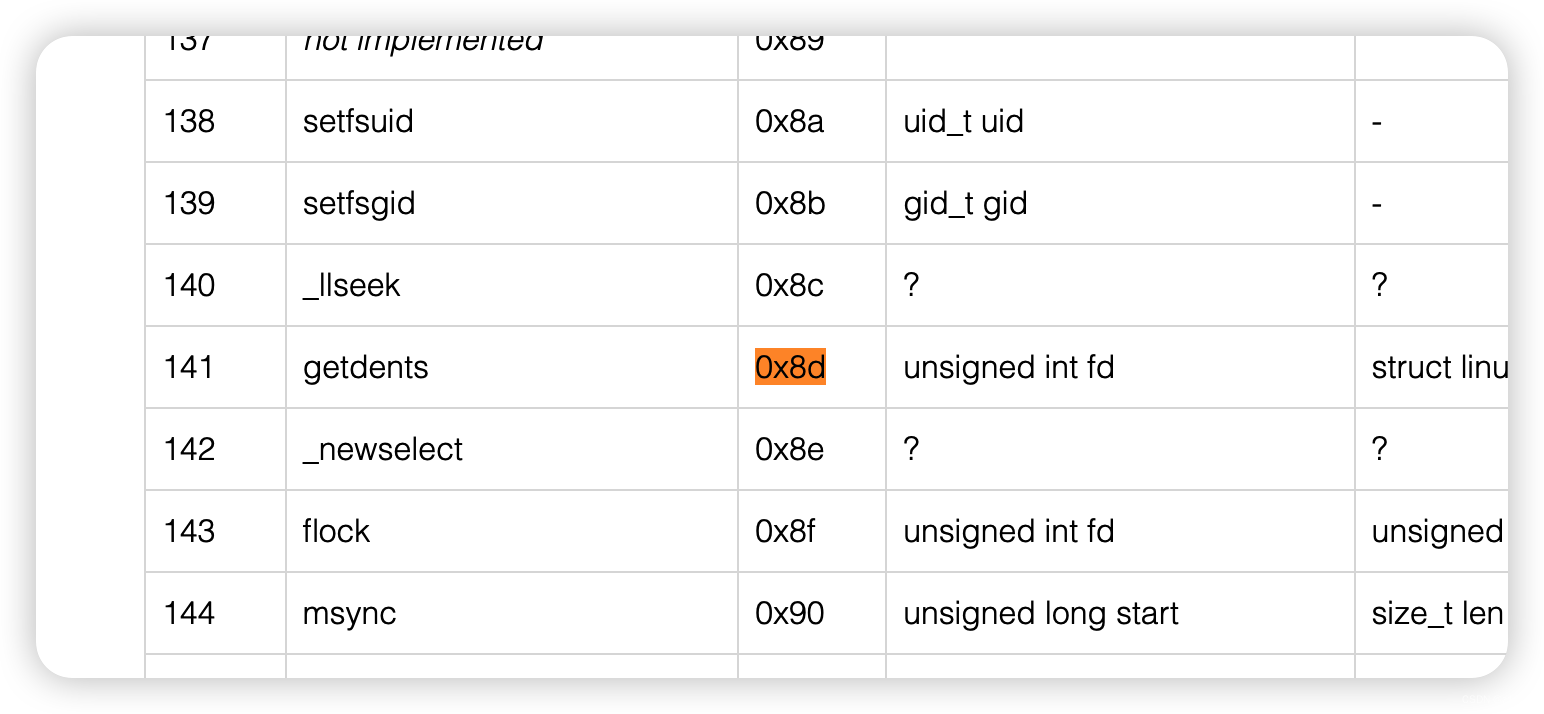Click the 'not implemented' italic entry
Screen dimensions: 1544x714
[x=423, y=42]
